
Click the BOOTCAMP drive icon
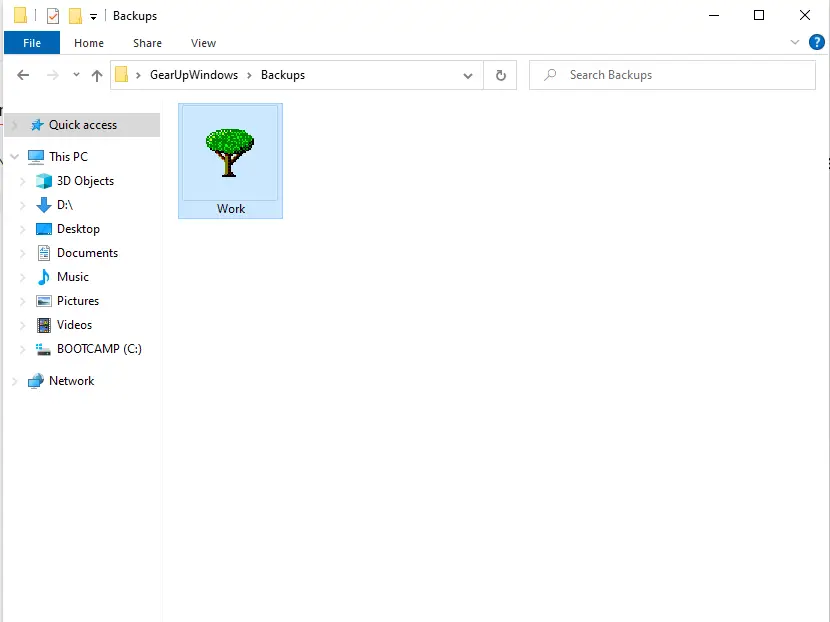43,349
